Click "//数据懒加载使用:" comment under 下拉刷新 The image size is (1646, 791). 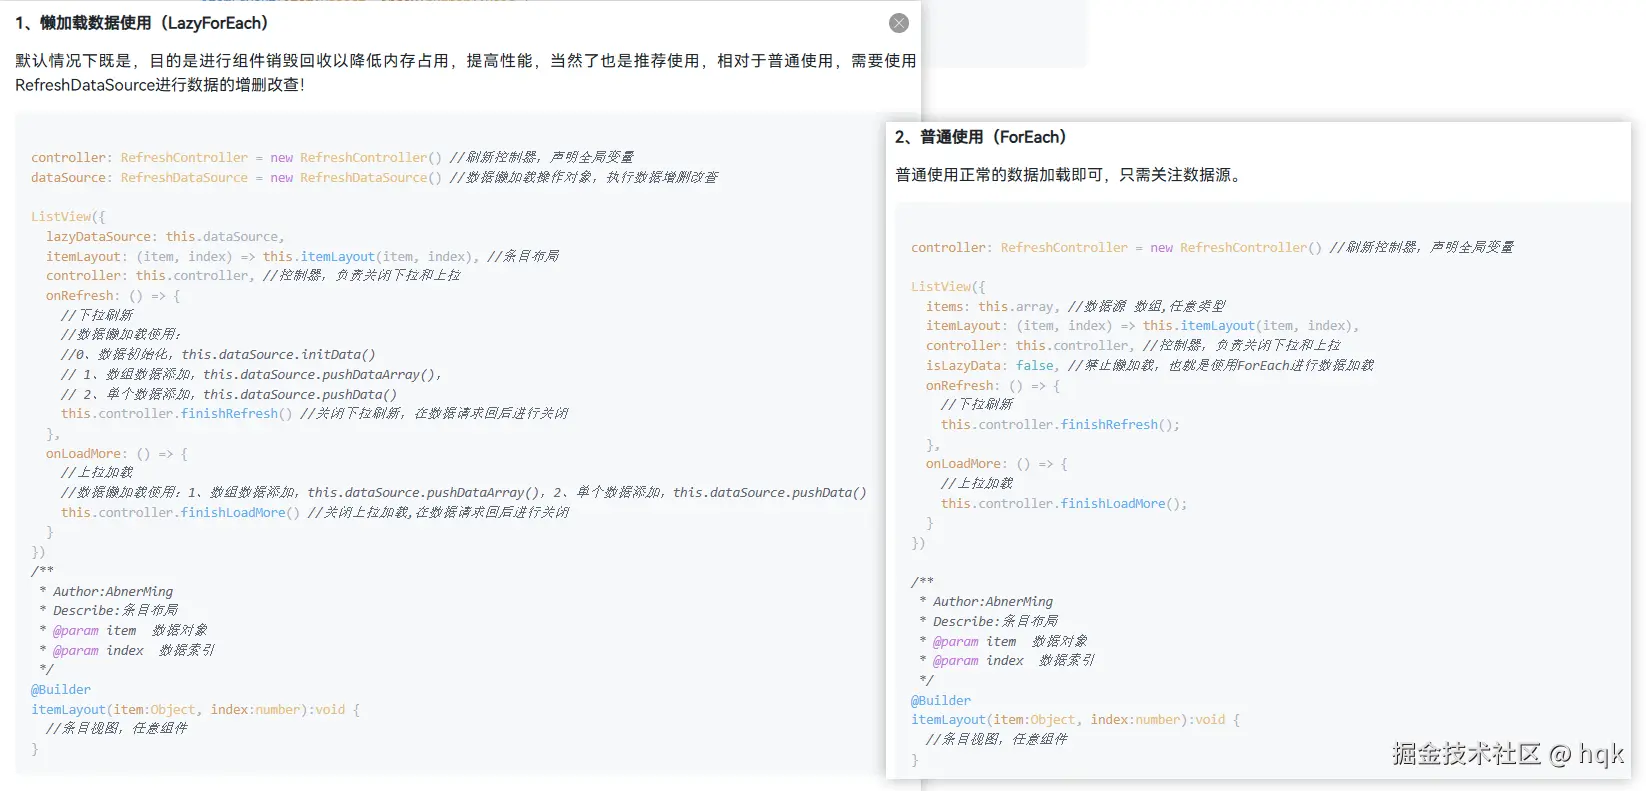tap(121, 335)
